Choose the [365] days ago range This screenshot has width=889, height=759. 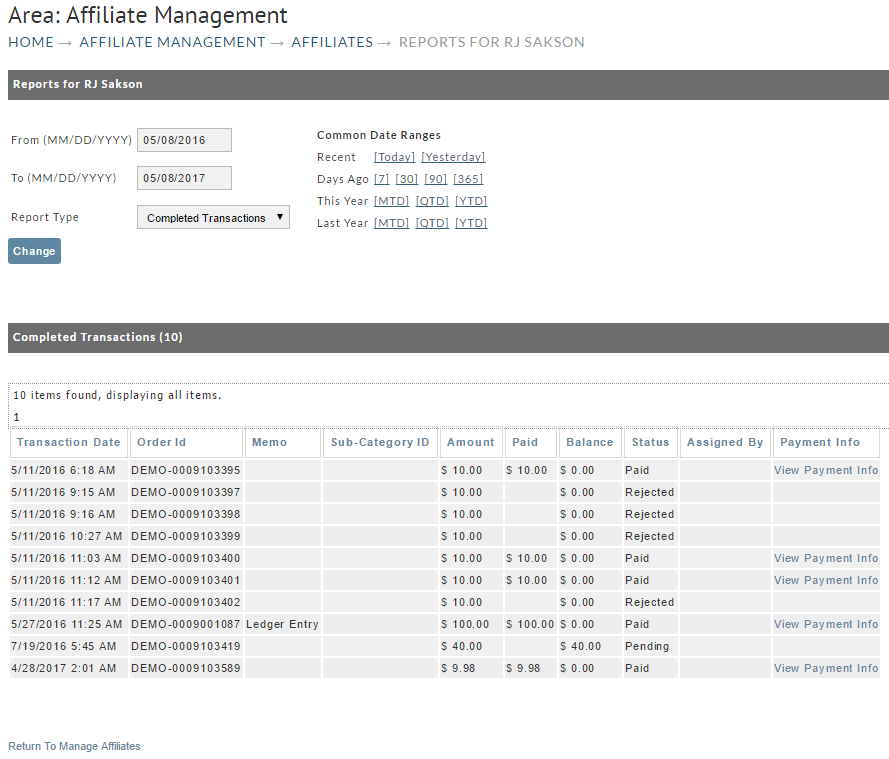[x=468, y=179]
